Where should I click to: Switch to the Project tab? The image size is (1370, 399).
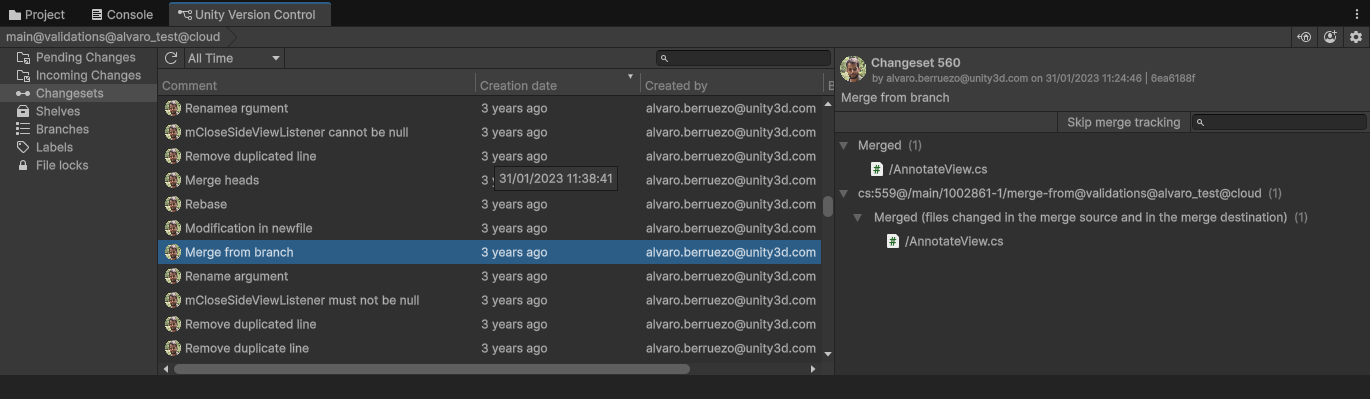(37, 14)
